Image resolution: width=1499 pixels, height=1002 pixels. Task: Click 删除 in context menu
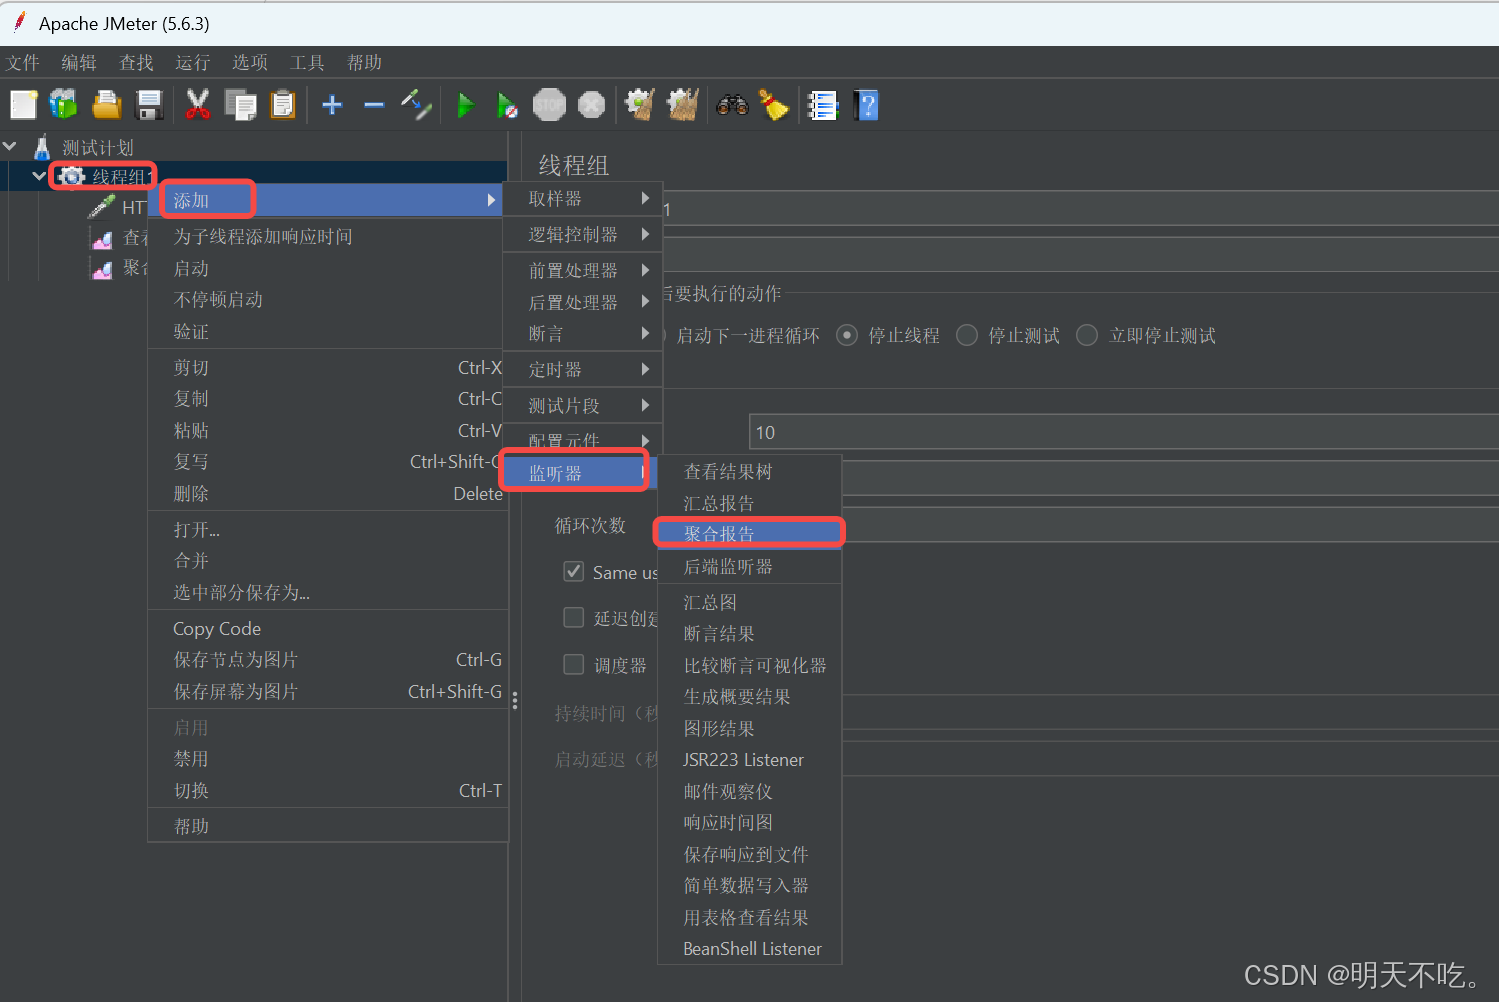pyautogui.click(x=328, y=494)
